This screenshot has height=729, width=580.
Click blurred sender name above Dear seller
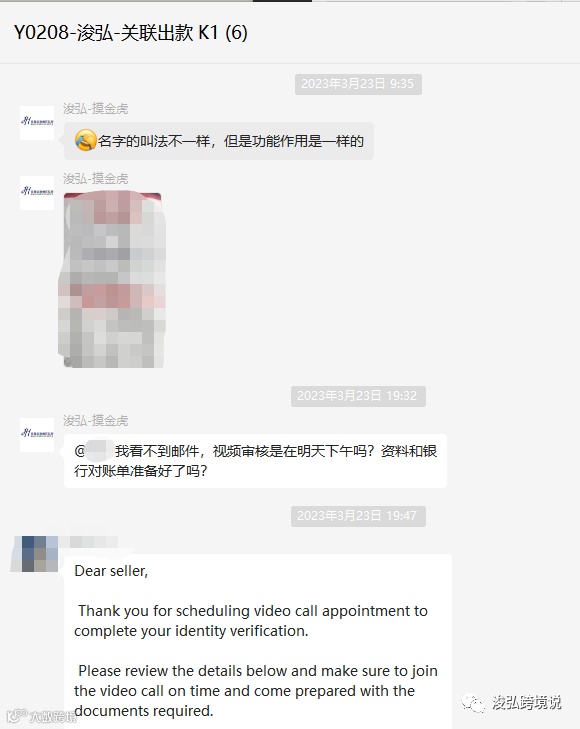pos(91,542)
